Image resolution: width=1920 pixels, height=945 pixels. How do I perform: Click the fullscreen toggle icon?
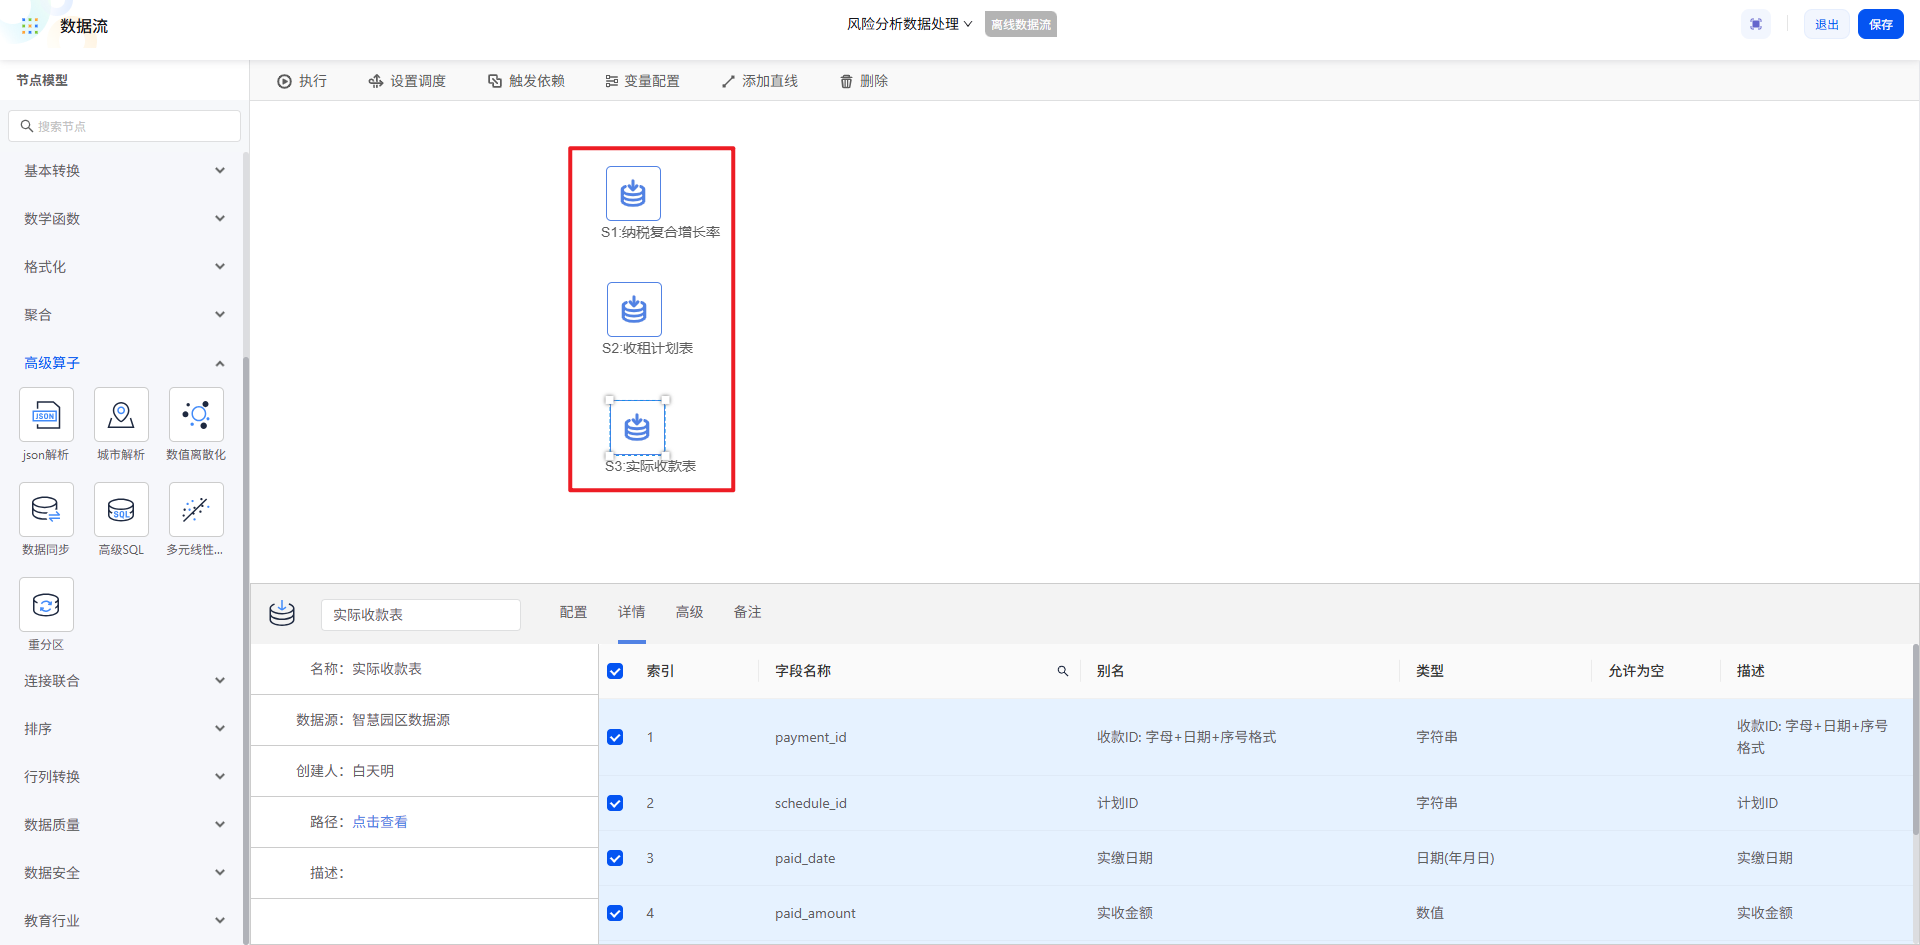click(1756, 25)
